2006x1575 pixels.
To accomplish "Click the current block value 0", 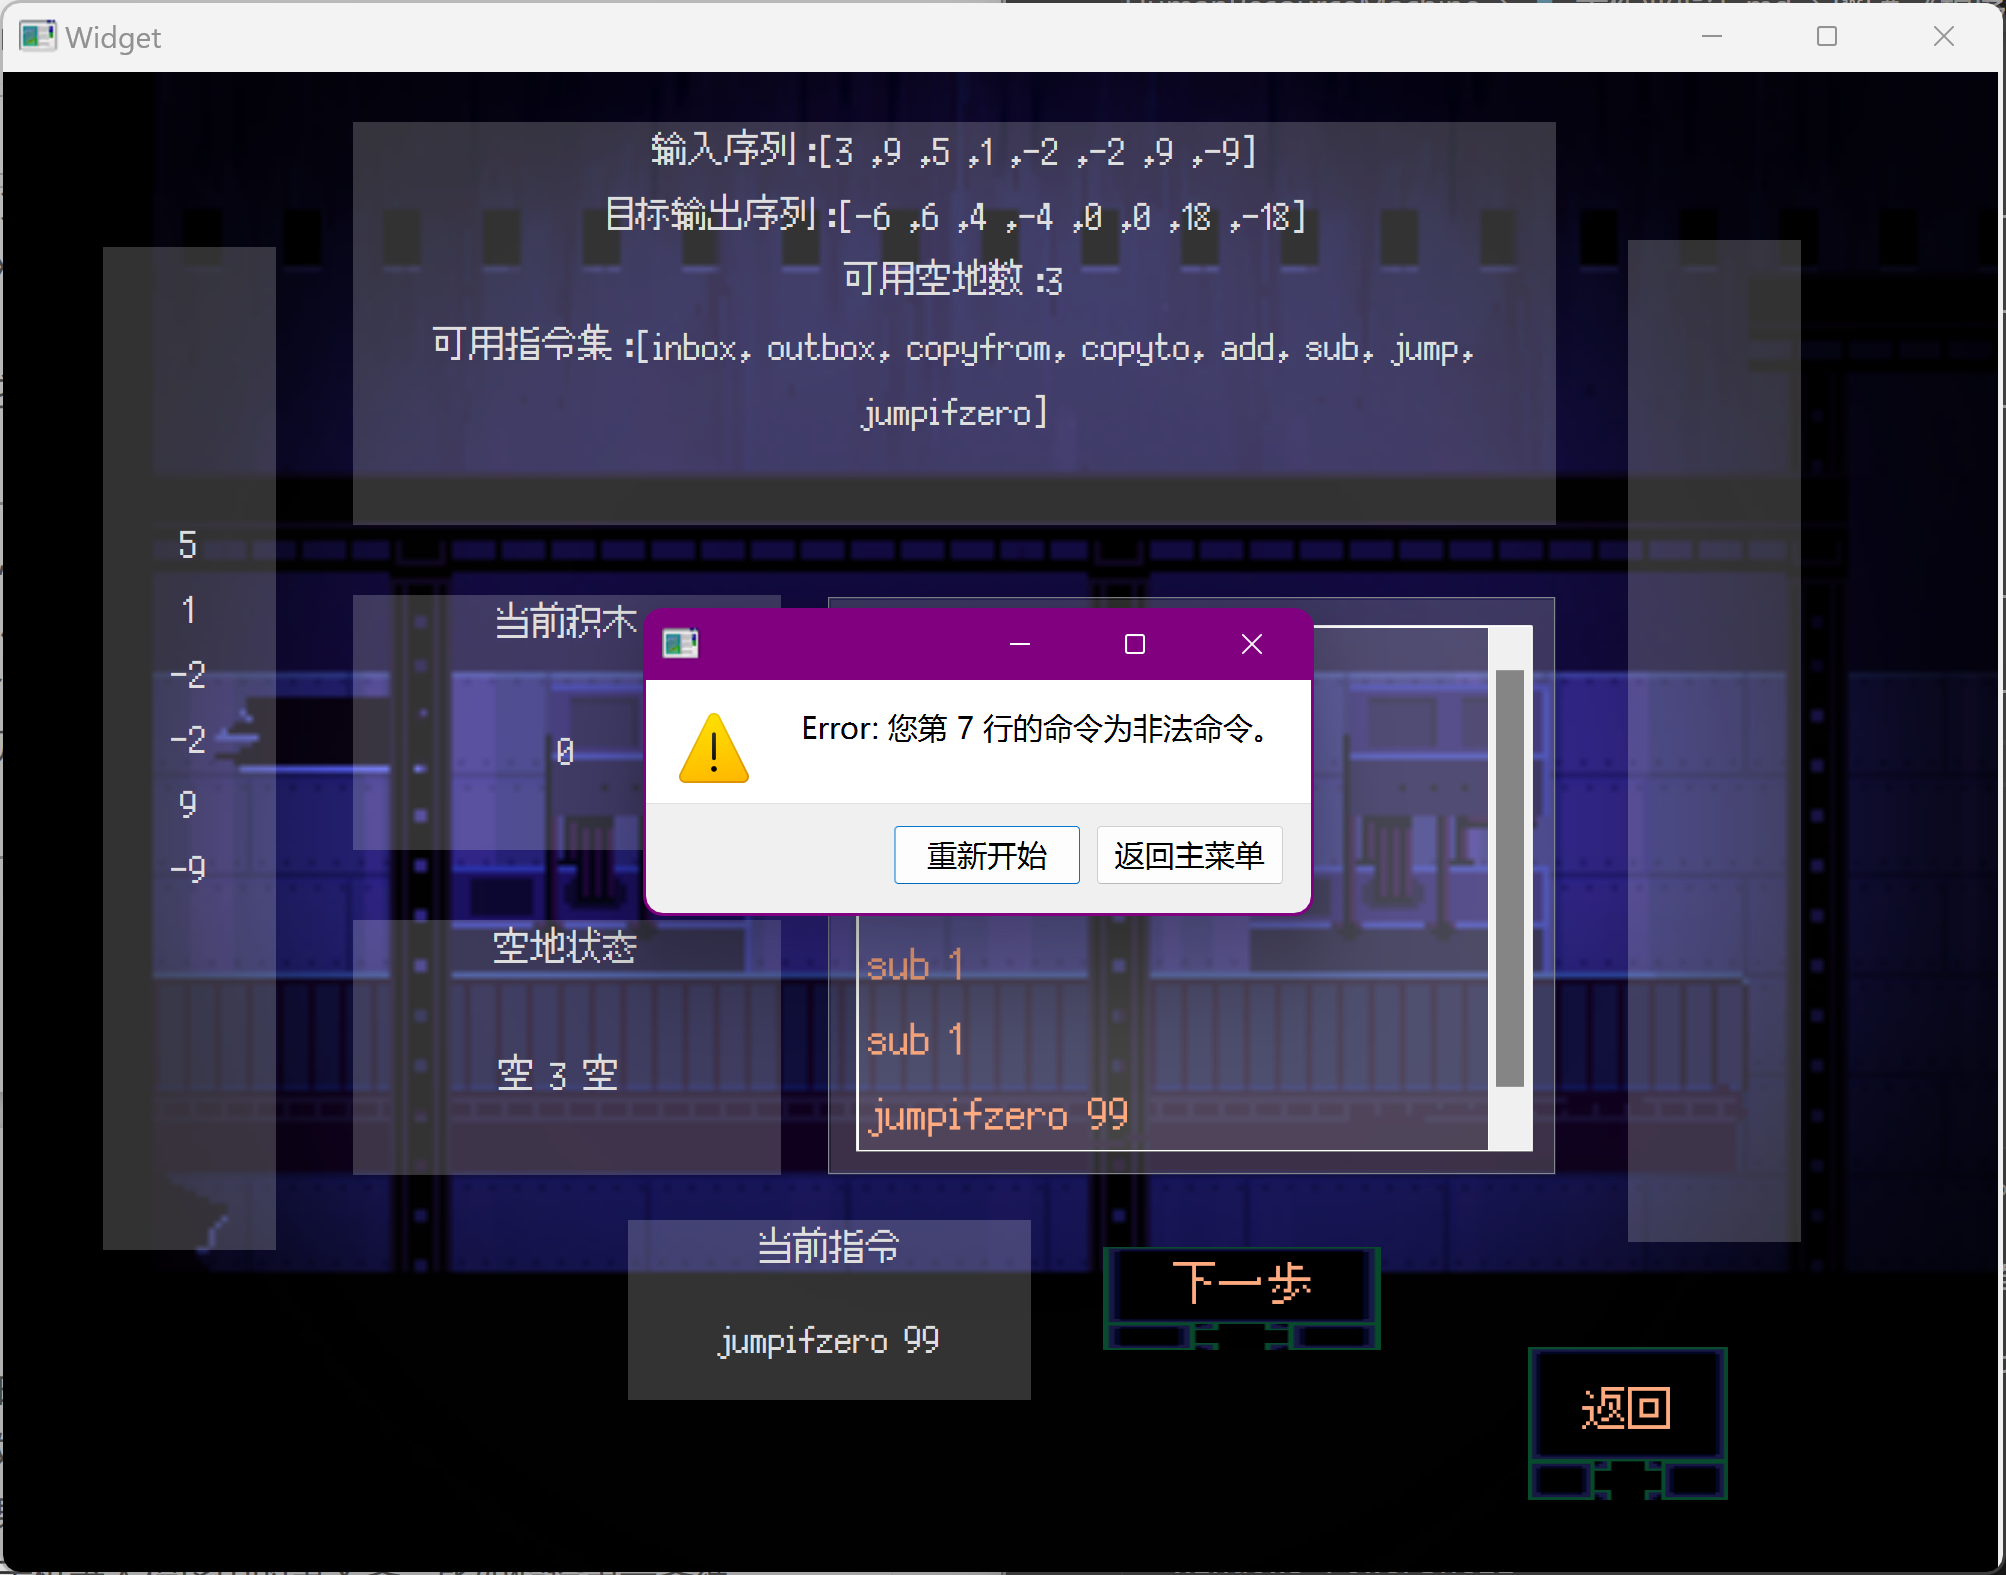I will point(565,751).
